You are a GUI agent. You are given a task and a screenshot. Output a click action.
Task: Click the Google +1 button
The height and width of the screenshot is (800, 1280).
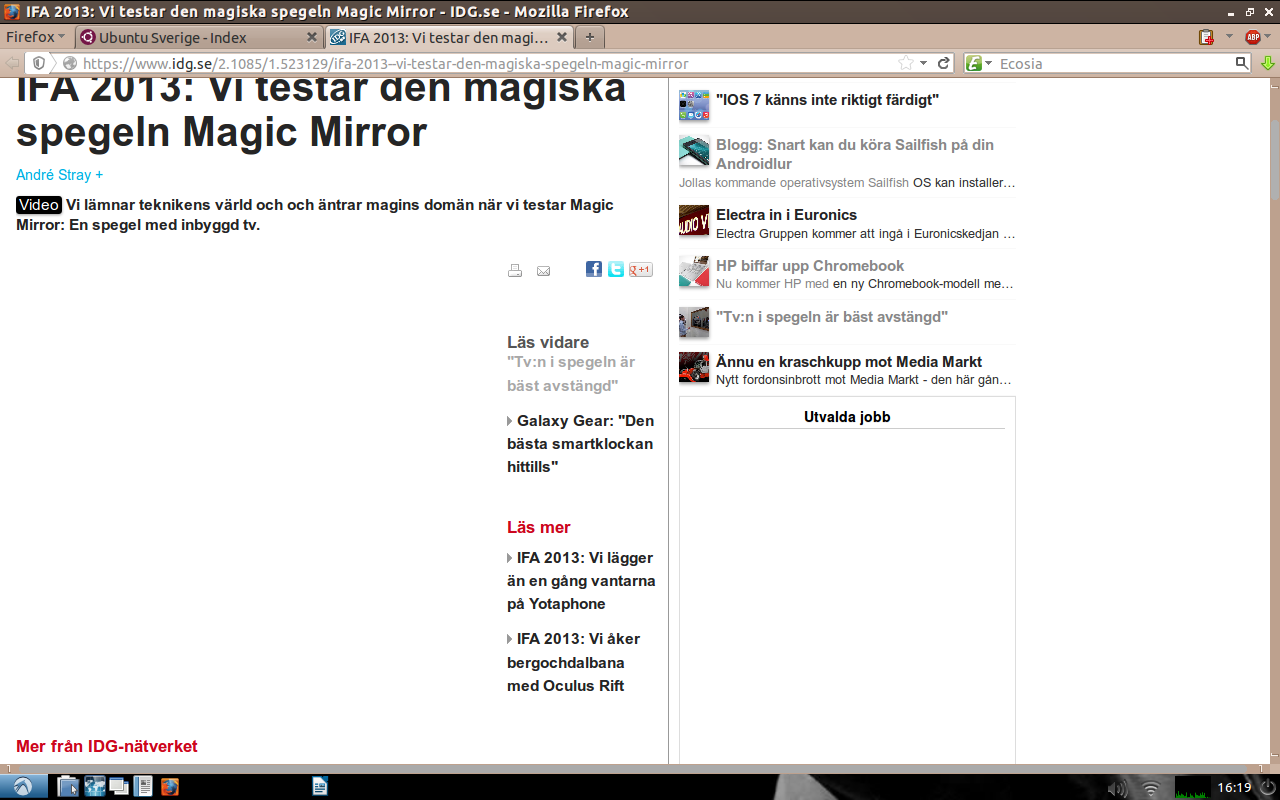click(641, 269)
